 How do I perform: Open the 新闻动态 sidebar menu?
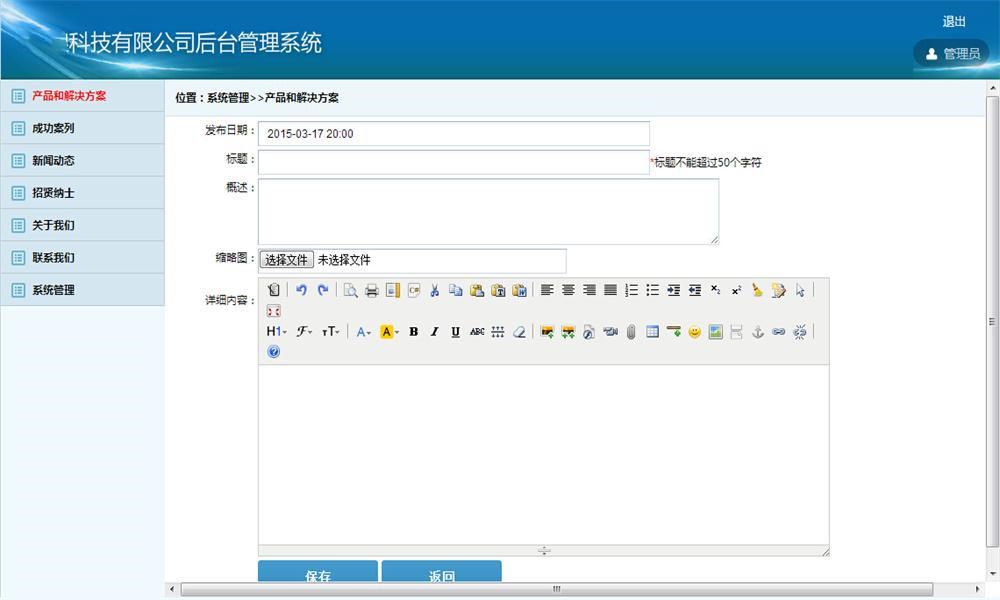point(82,161)
